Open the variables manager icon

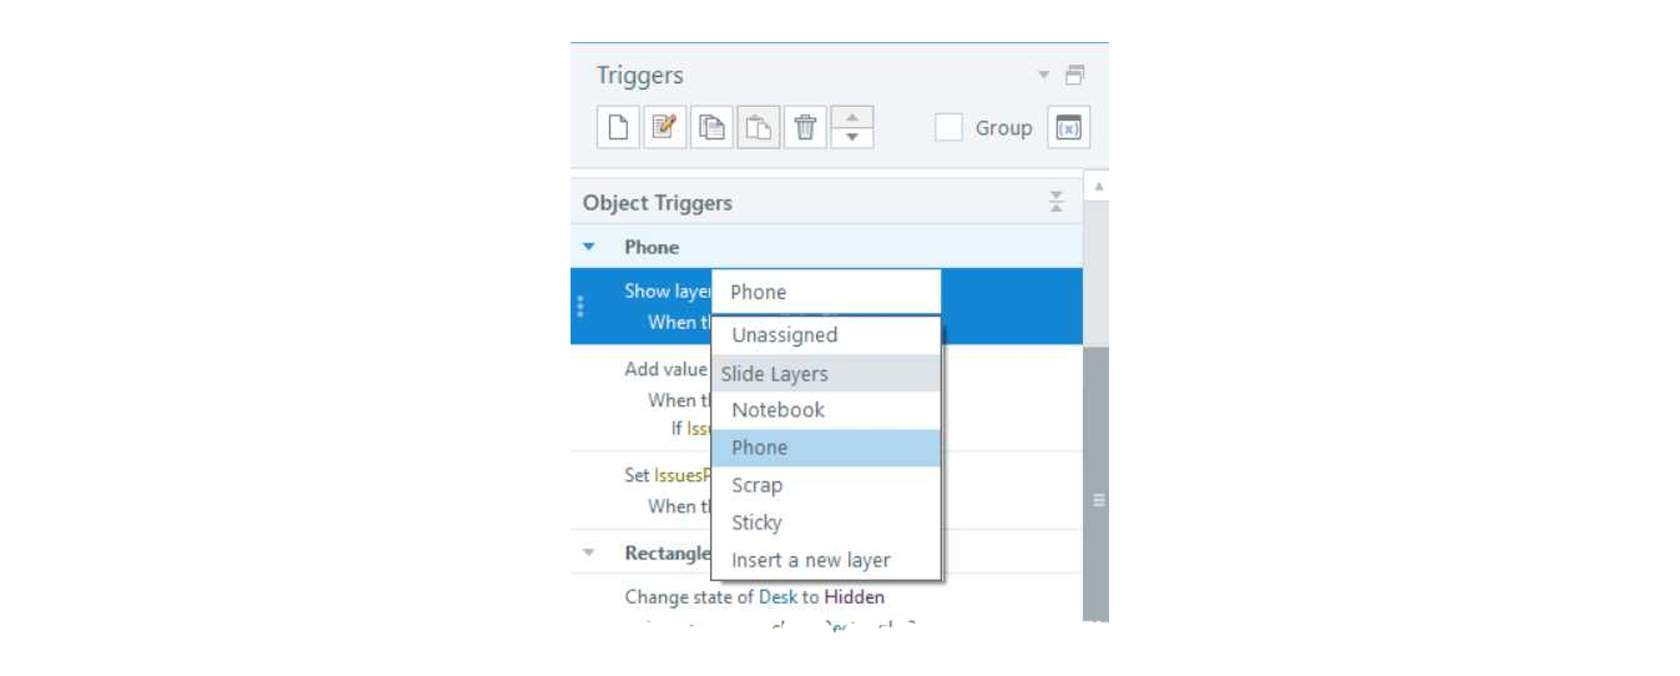click(1069, 127)
